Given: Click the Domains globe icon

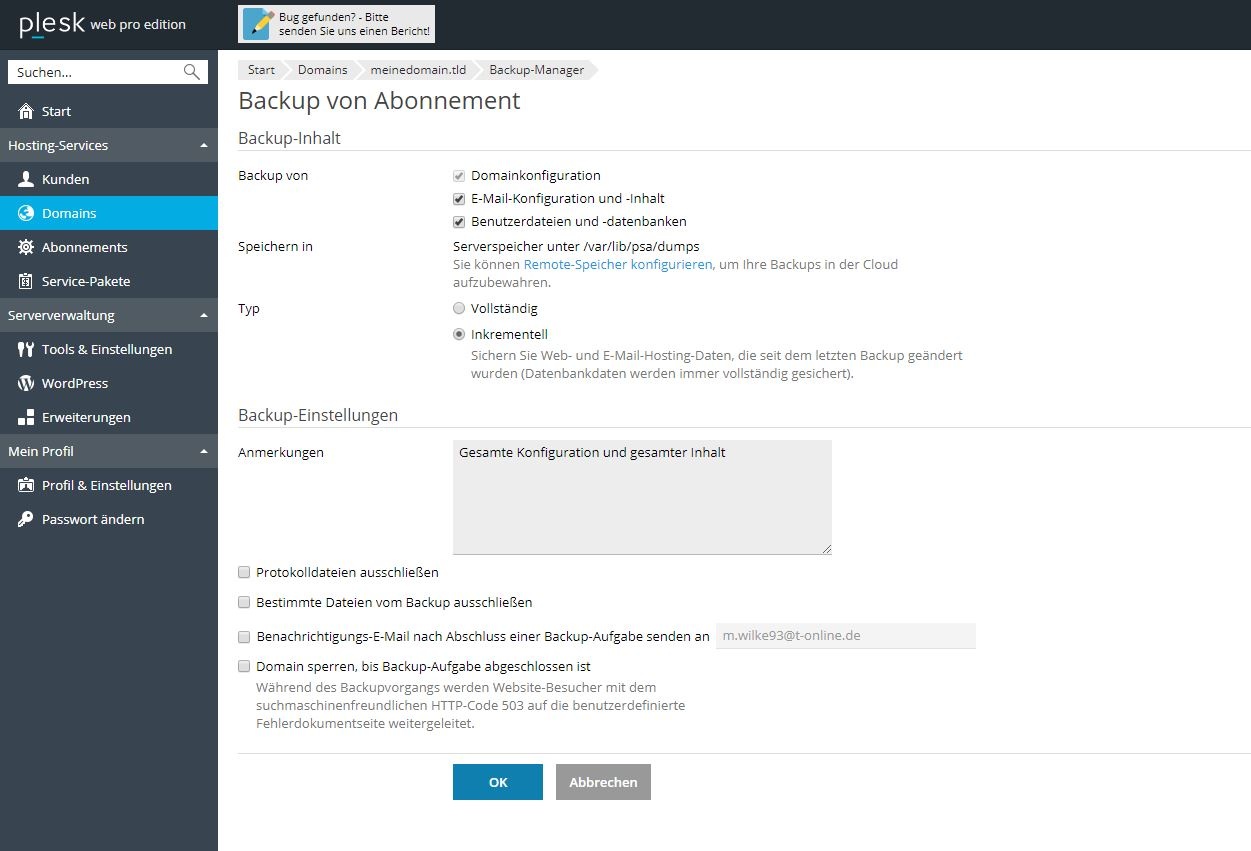Looking at the screenshot, I should (x=26, y=213).
